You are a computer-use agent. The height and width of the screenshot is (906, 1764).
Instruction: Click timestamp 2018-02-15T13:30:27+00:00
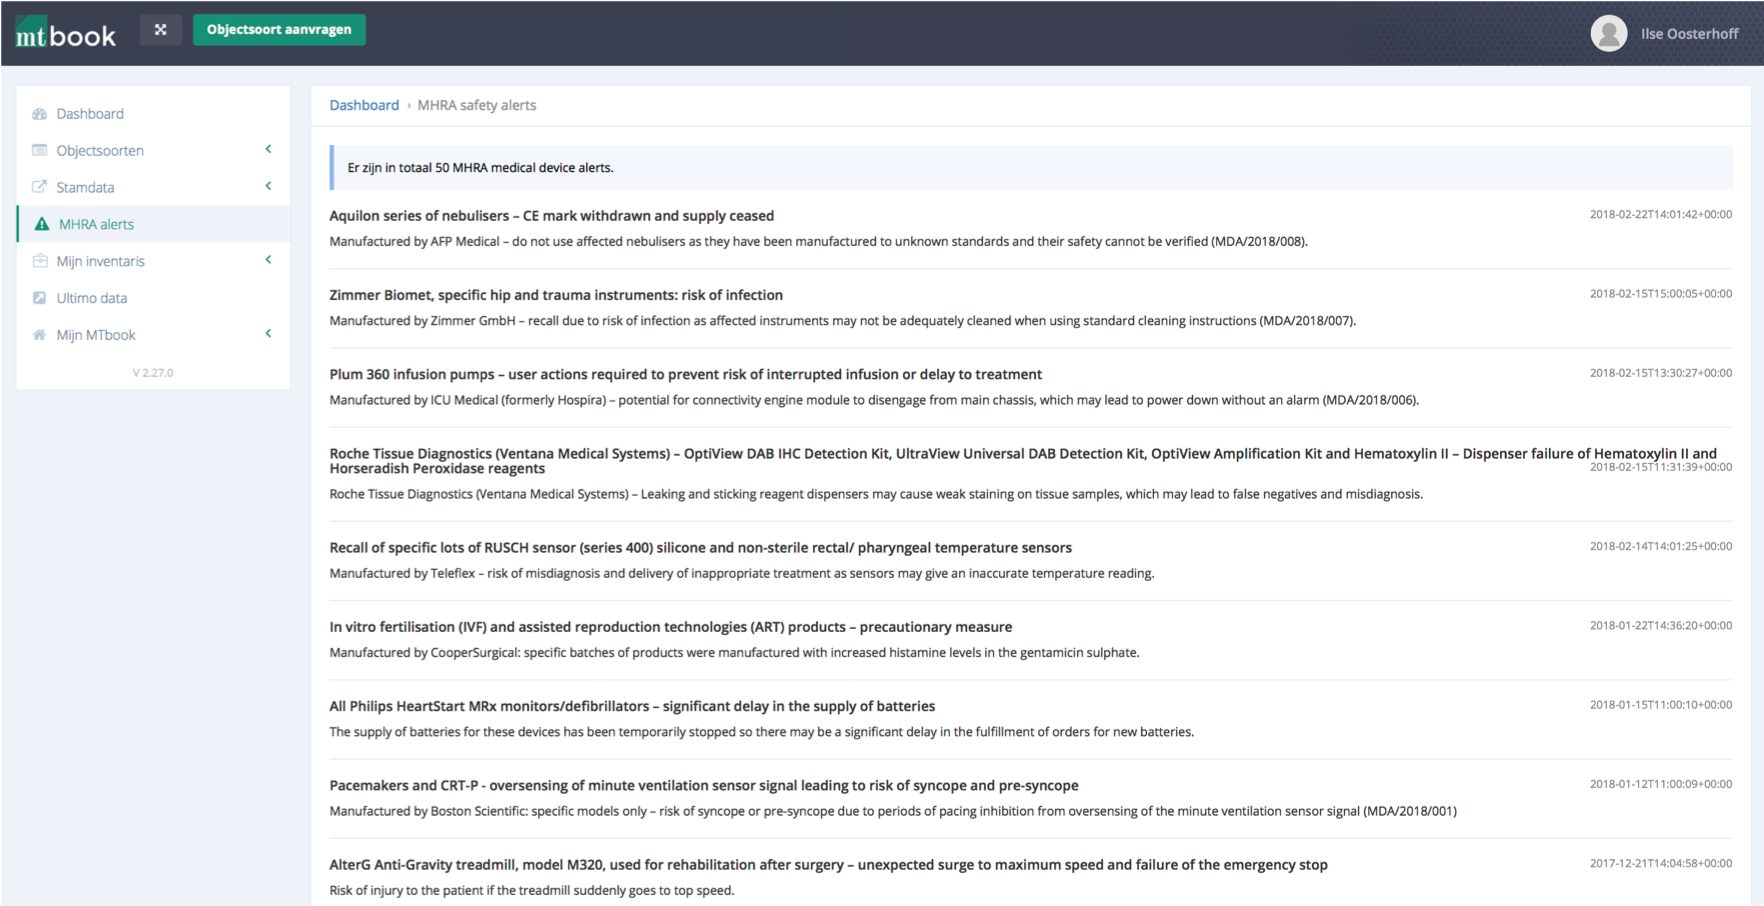tap(1661, 373)
